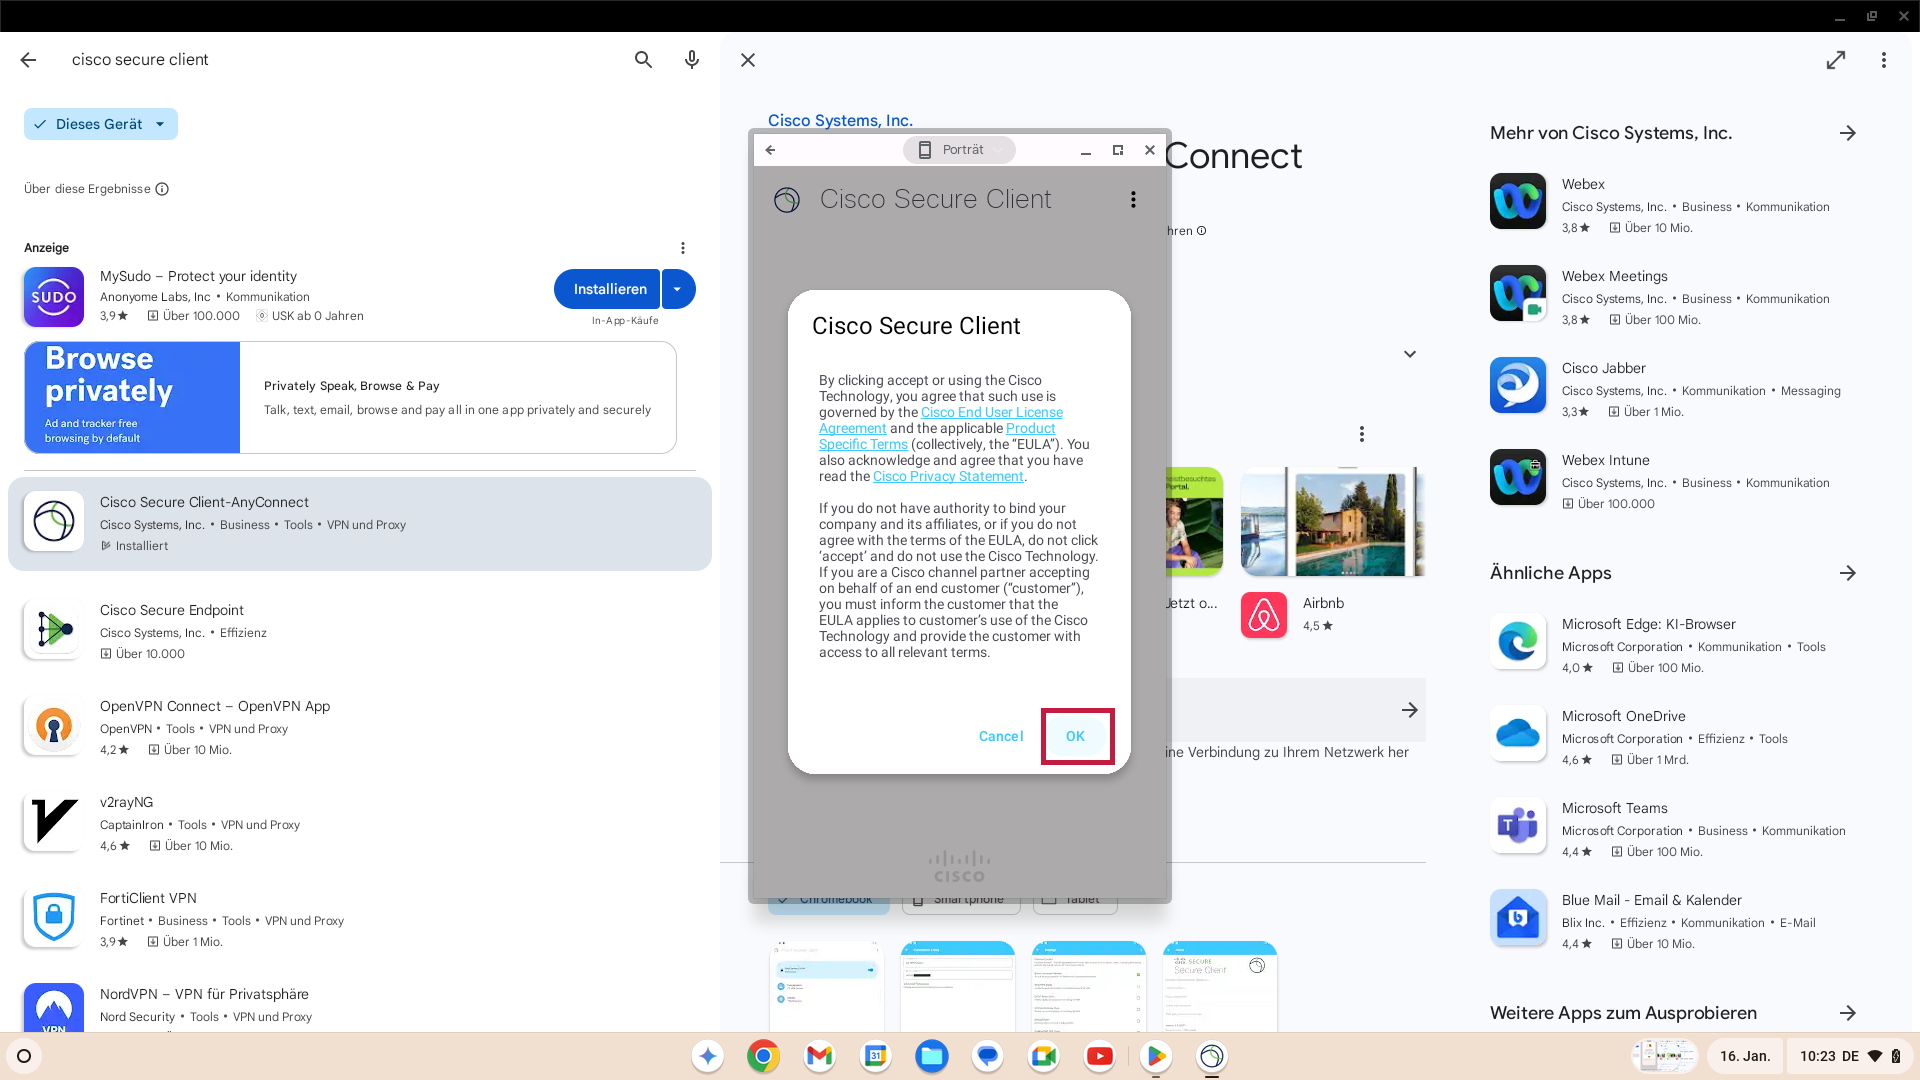Start voice search with the microphone icon
Screen dimensions: 1920x1080
coord(691,60)
